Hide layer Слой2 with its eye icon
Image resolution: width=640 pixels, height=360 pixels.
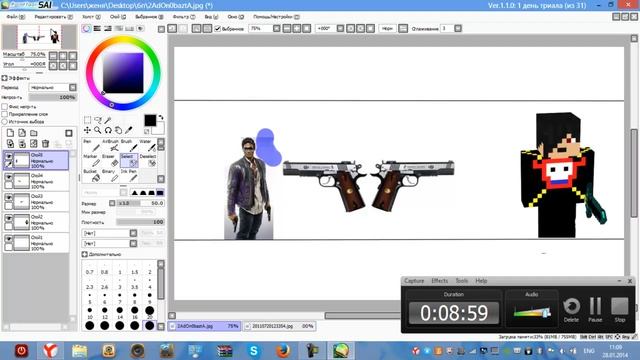[x=9, y=218]
